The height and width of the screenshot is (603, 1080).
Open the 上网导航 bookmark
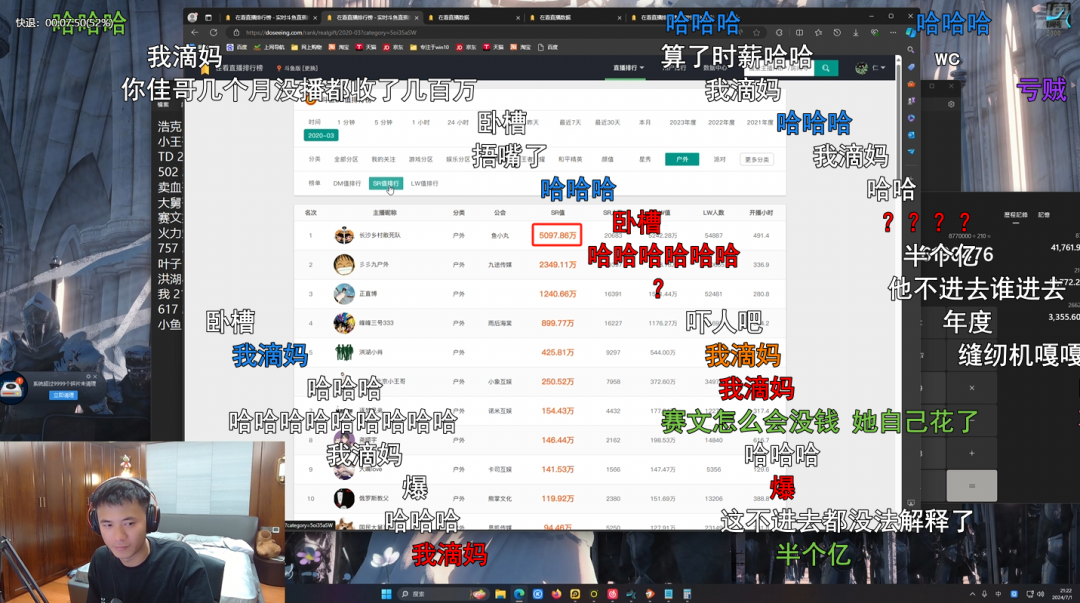tap(269, 48)
